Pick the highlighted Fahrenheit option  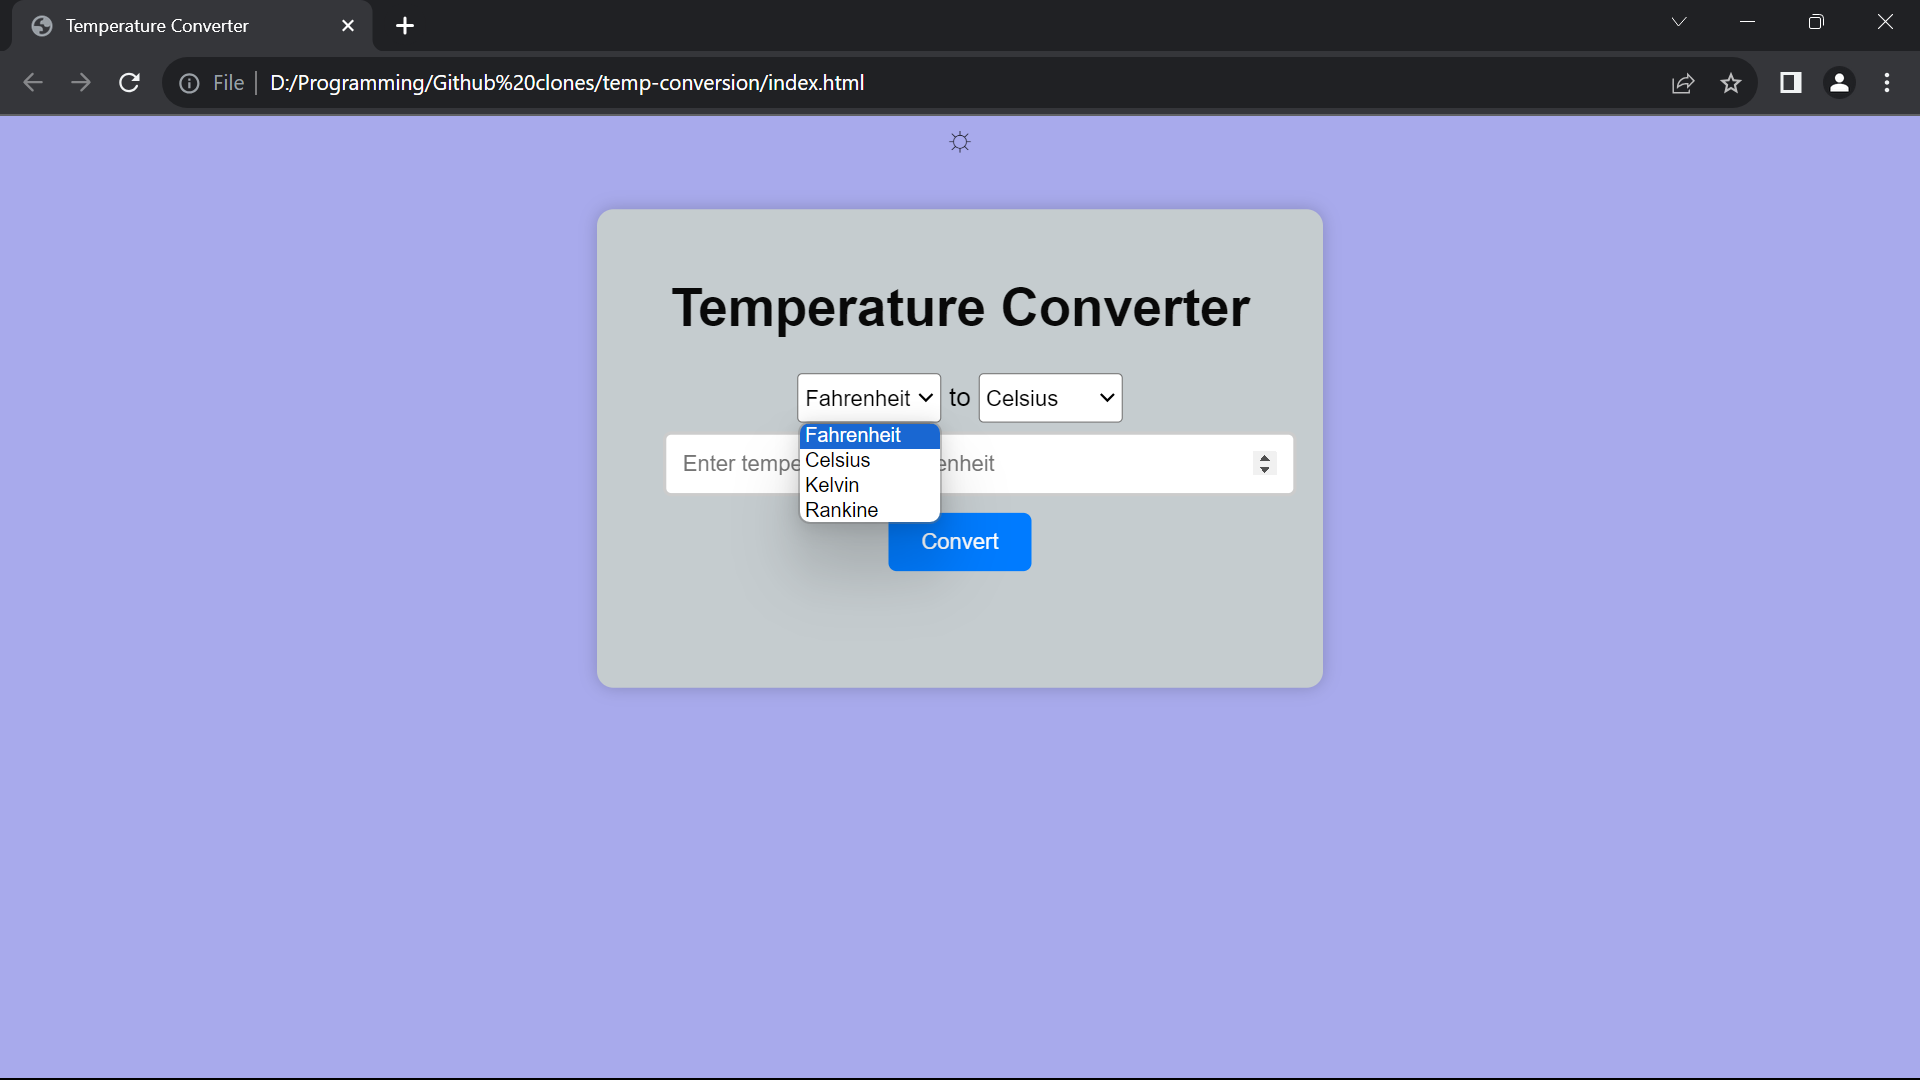pos(853,435)
